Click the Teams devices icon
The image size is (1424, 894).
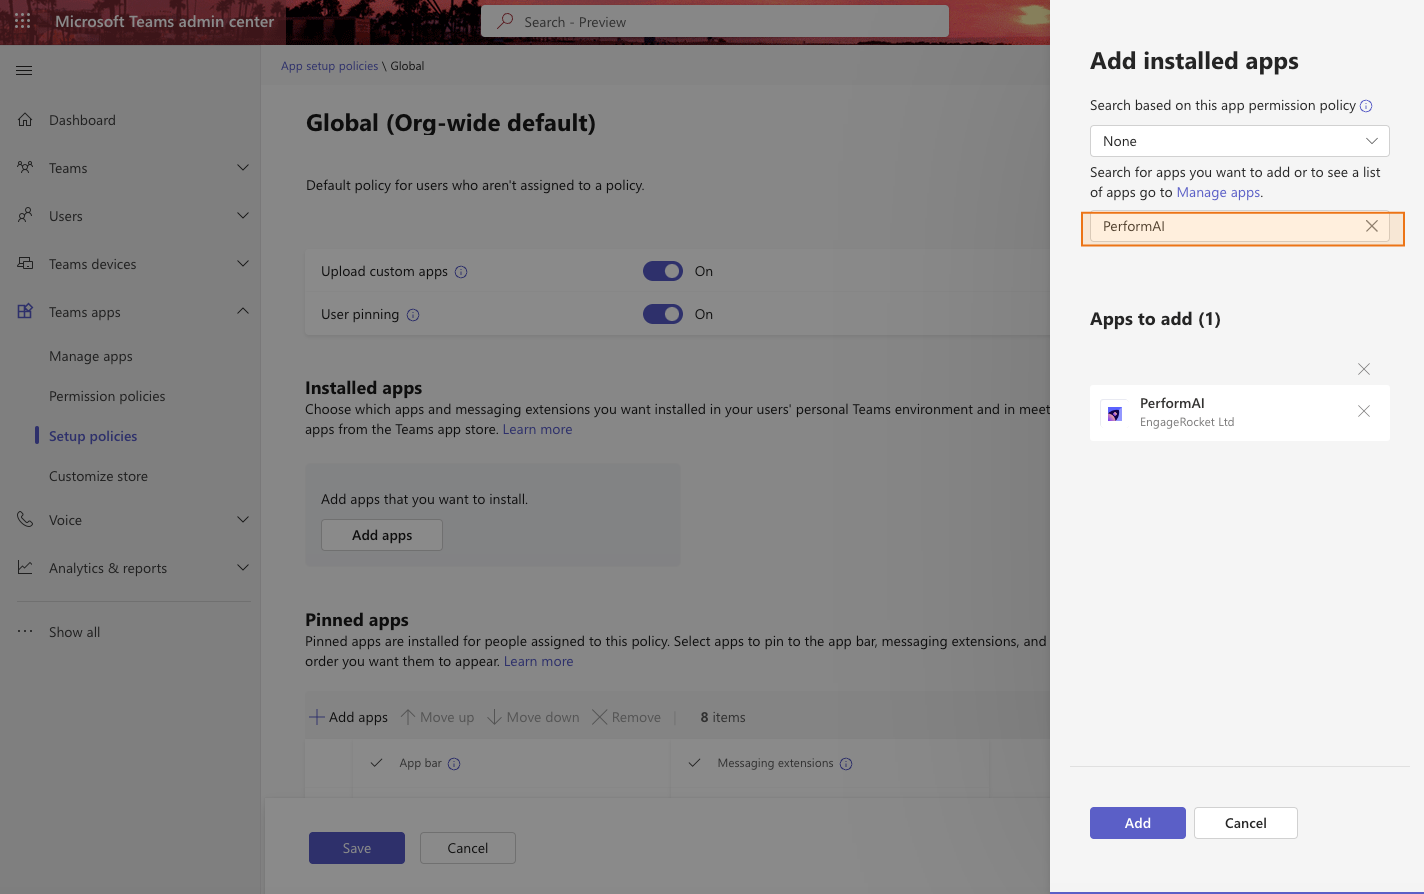25,264
